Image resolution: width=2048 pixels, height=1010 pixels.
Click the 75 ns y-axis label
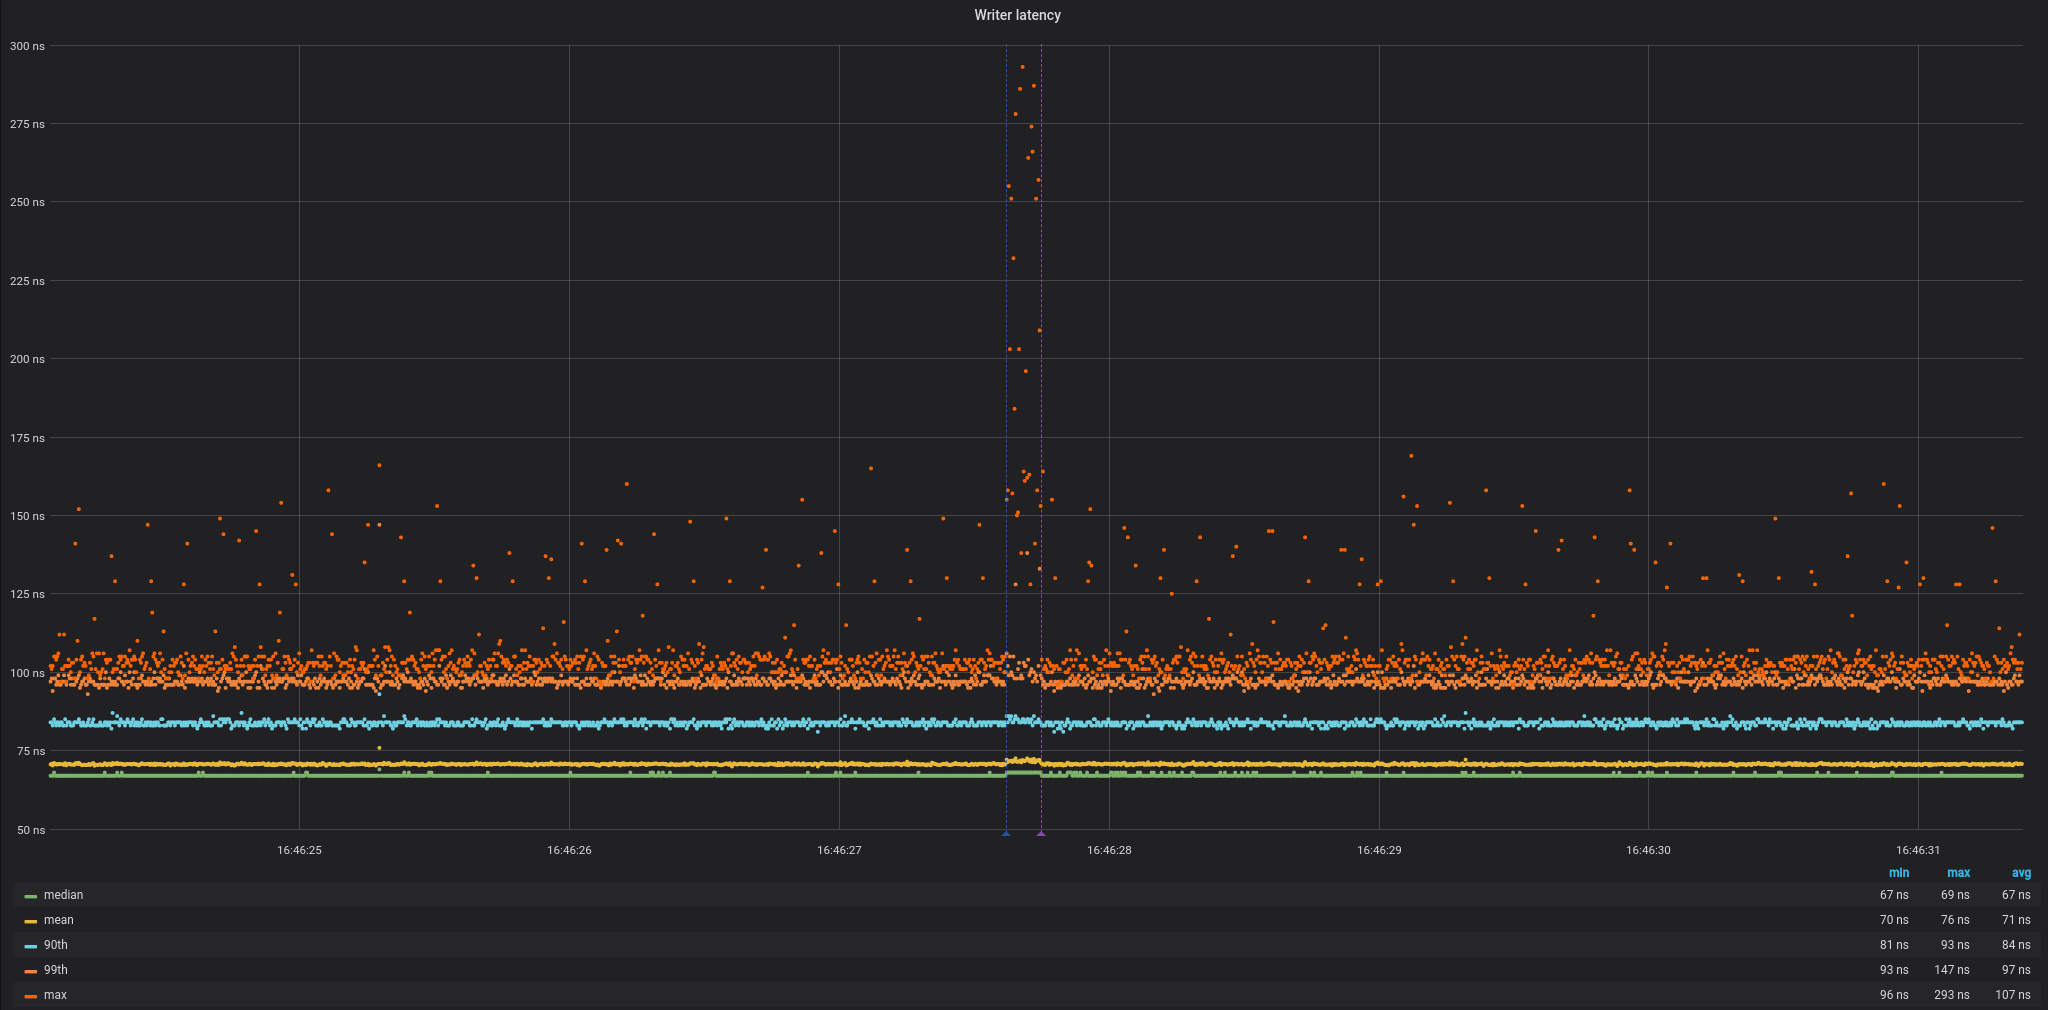point(31,751)
